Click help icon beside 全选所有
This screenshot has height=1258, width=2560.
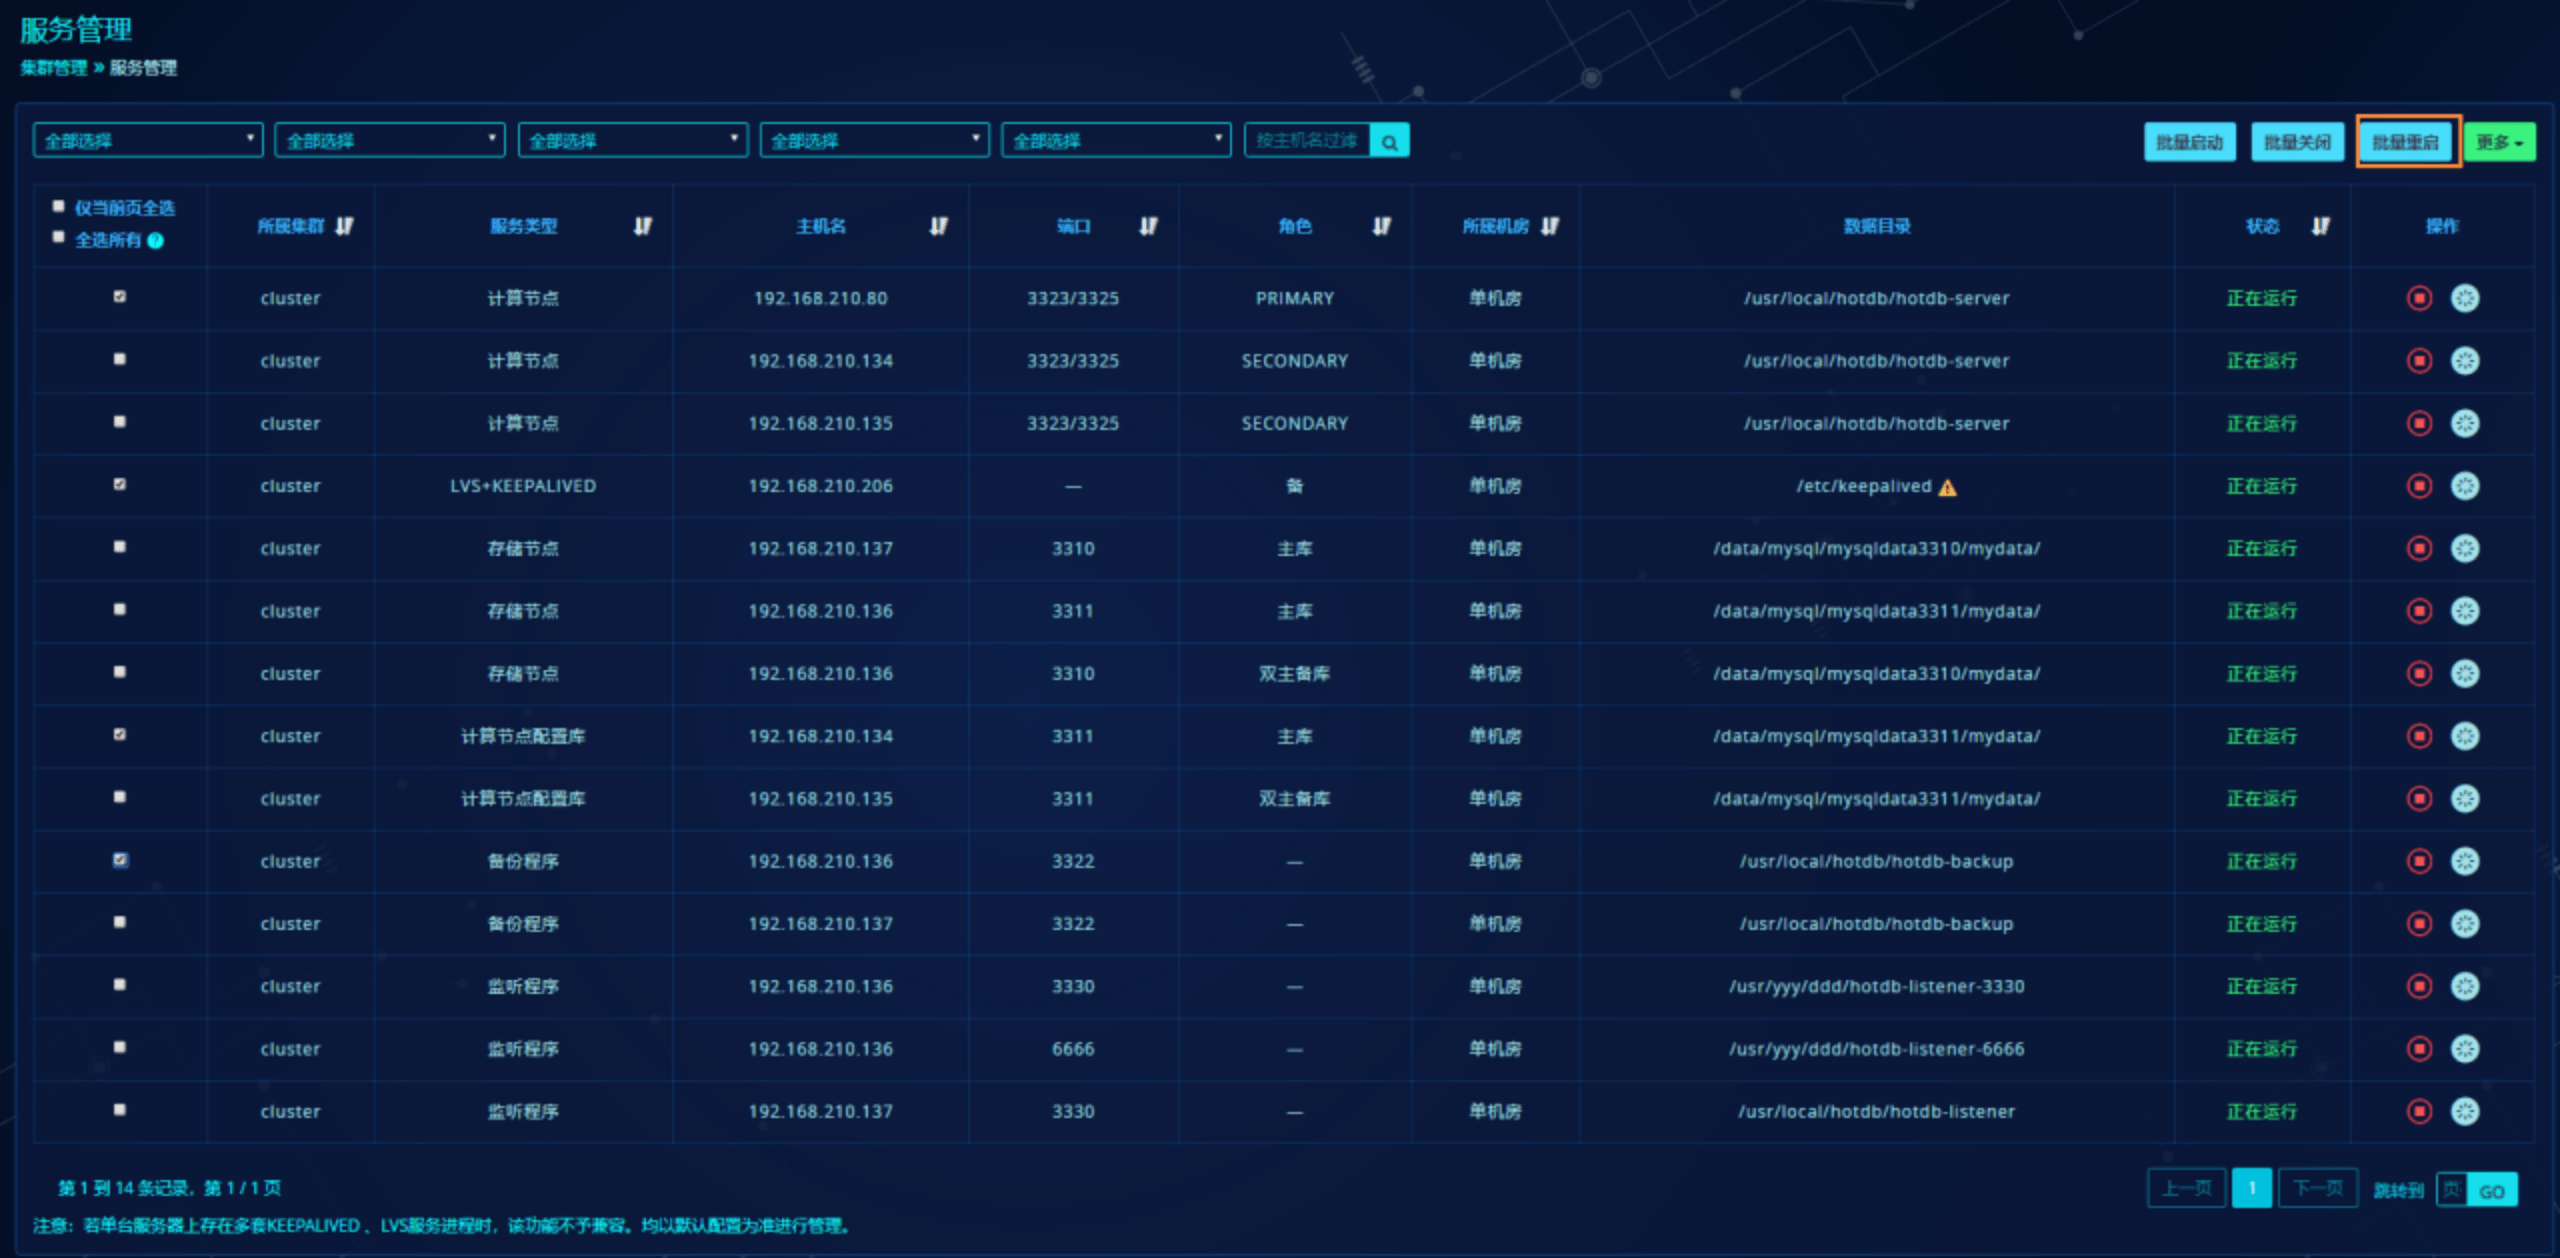click(x=156, y=240)
